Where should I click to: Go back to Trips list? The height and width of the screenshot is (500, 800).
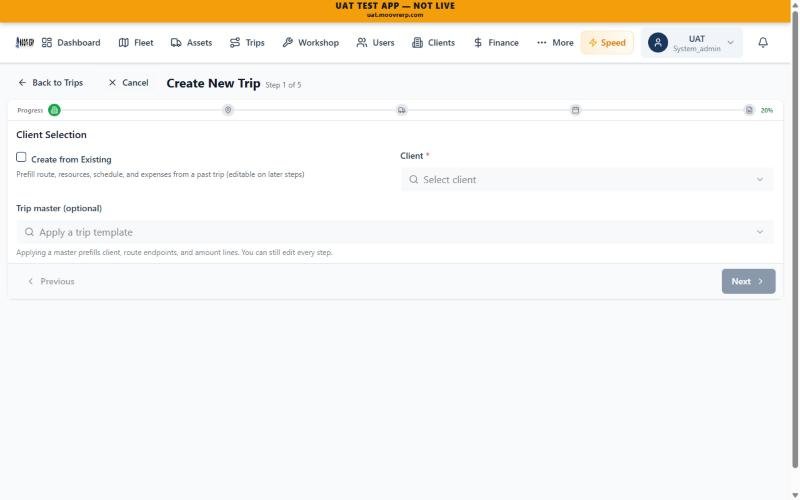coord(51,83)
